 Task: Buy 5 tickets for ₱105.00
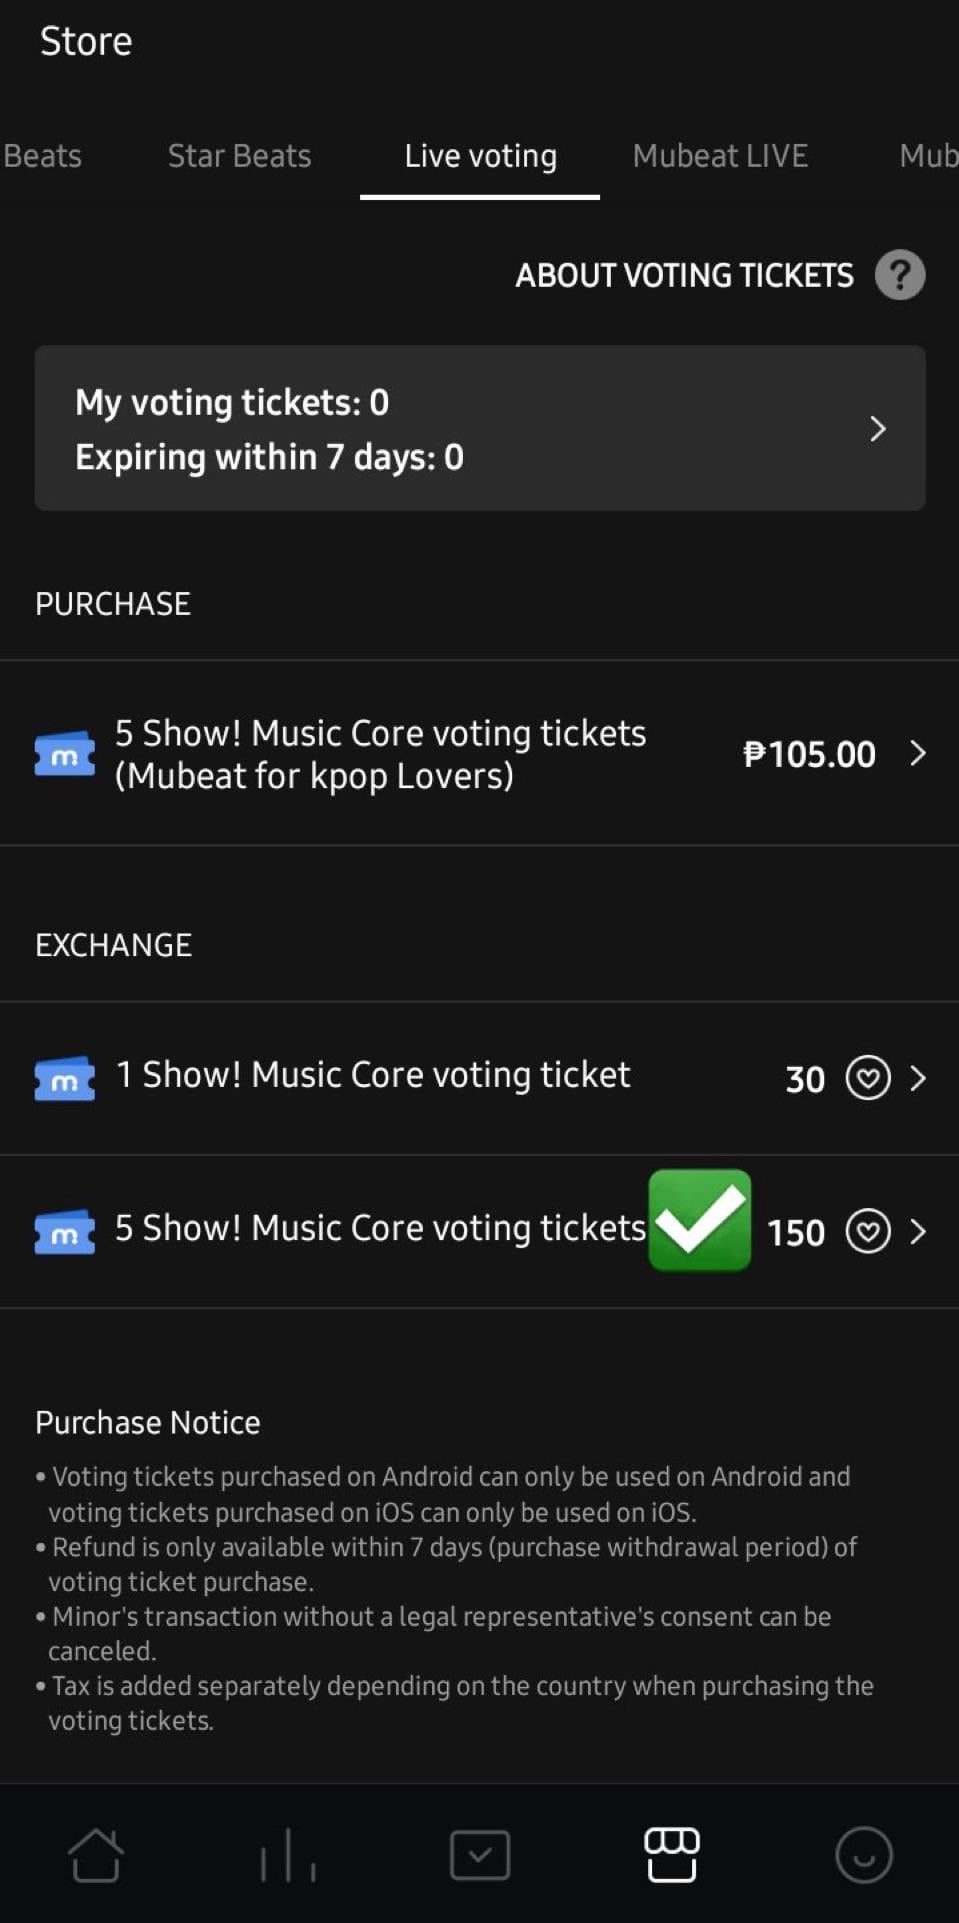tap(380, 754)
